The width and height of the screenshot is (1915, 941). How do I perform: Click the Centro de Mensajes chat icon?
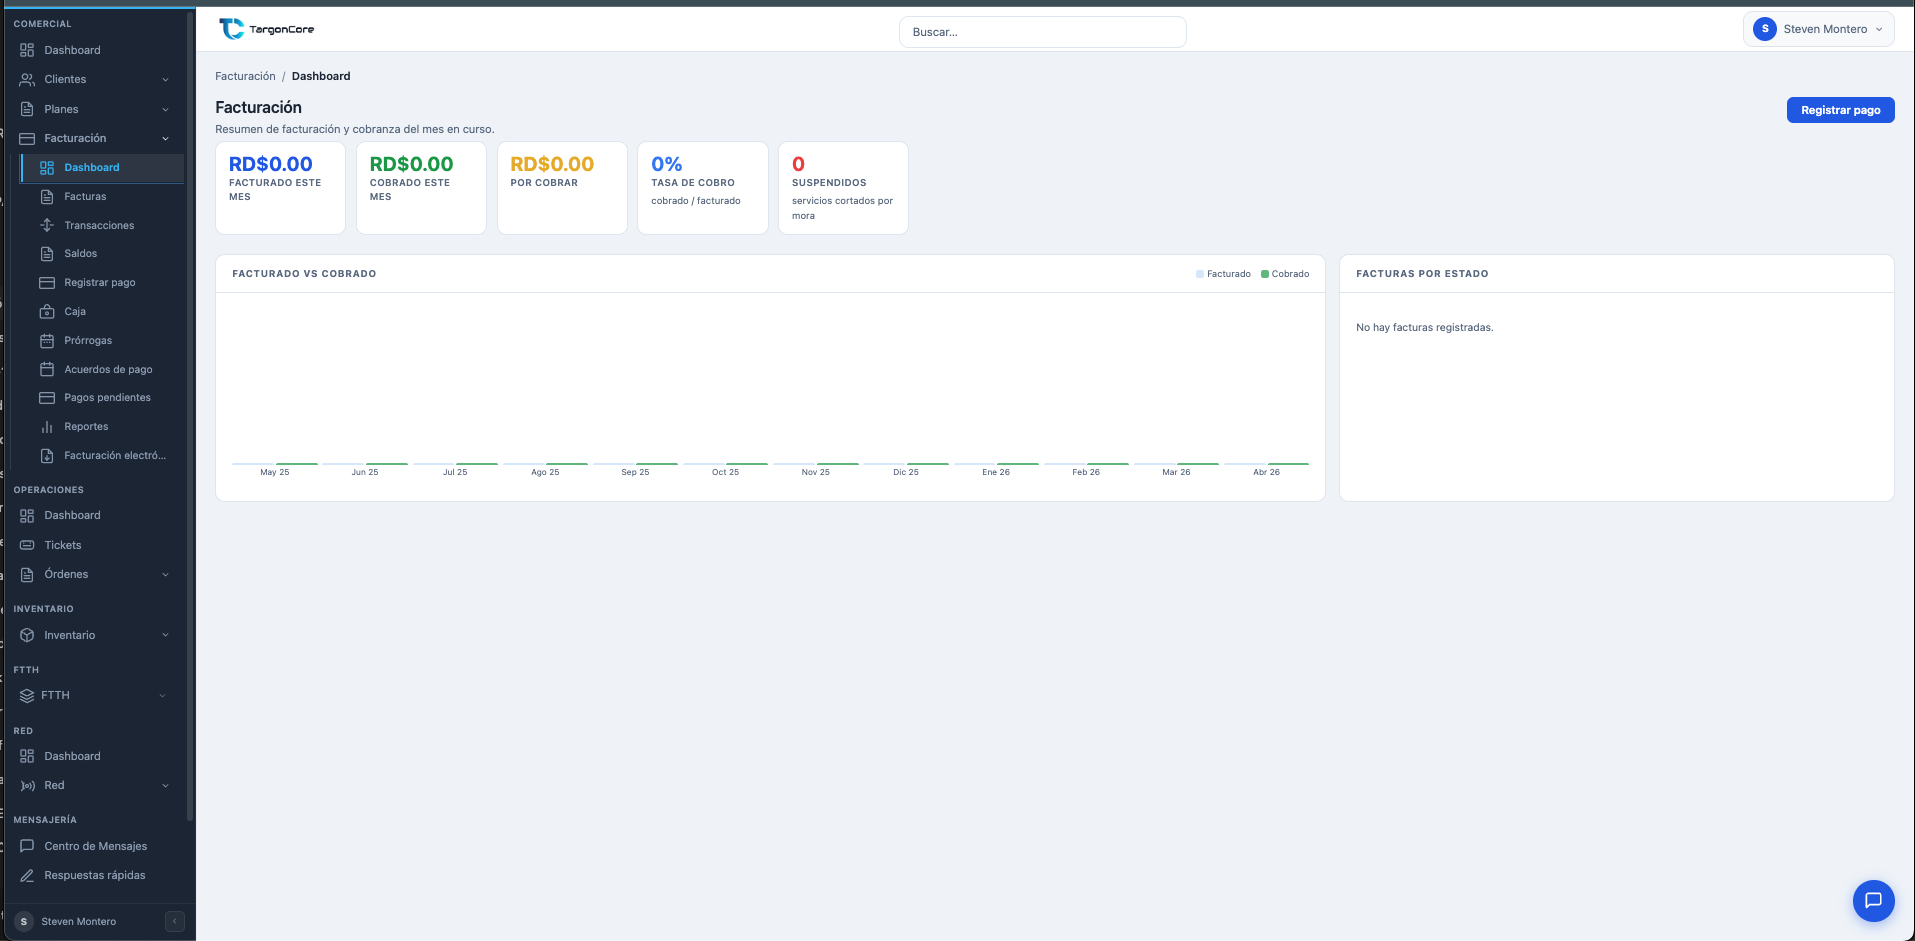tap(27, 846)
